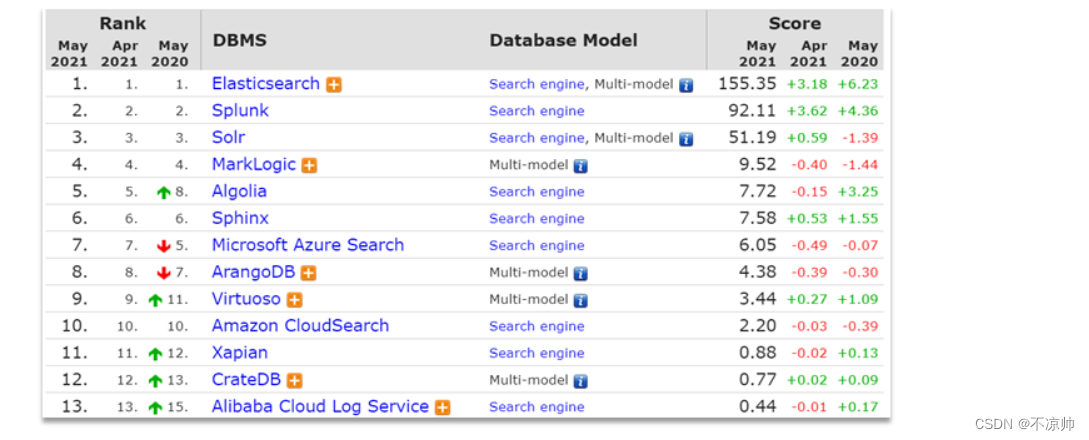Screen dimensions: 1089x440
Task: Click the Multi-model info icon in CrateDB row
Action: (x=581, y=381)
